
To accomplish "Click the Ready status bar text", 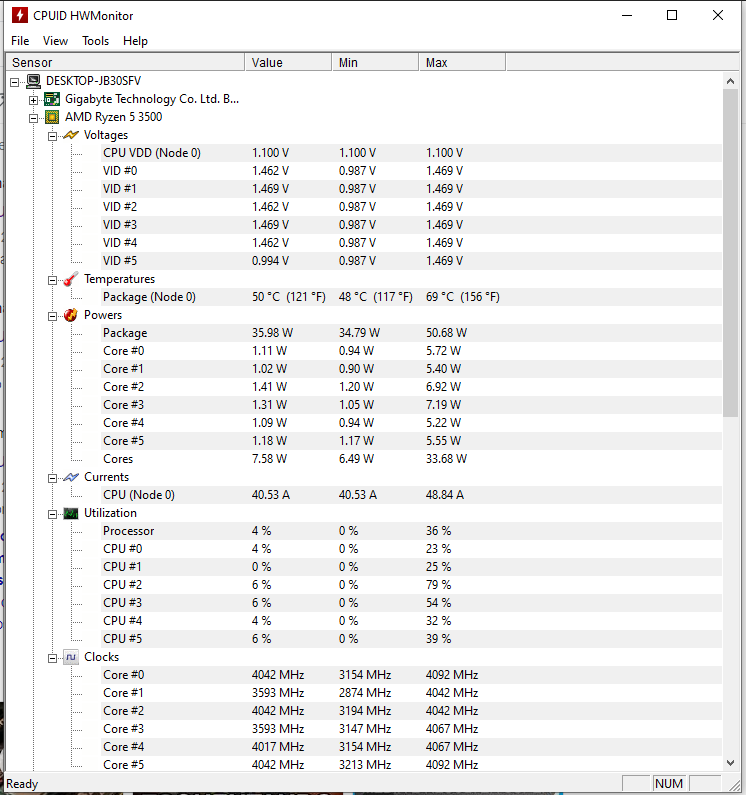I will point(22,784).
